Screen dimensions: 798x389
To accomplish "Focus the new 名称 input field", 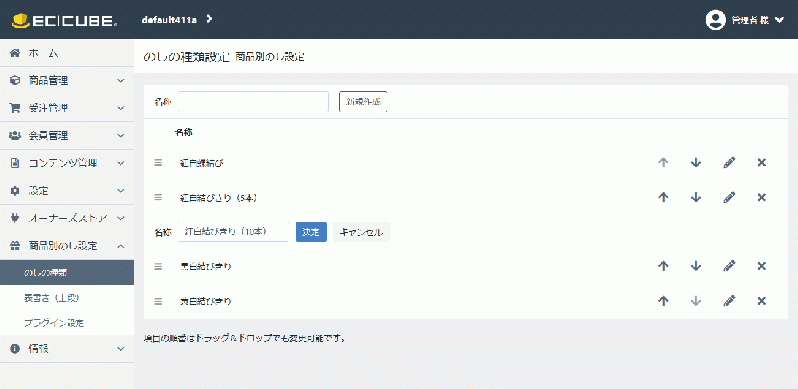I will coord(253,102).
